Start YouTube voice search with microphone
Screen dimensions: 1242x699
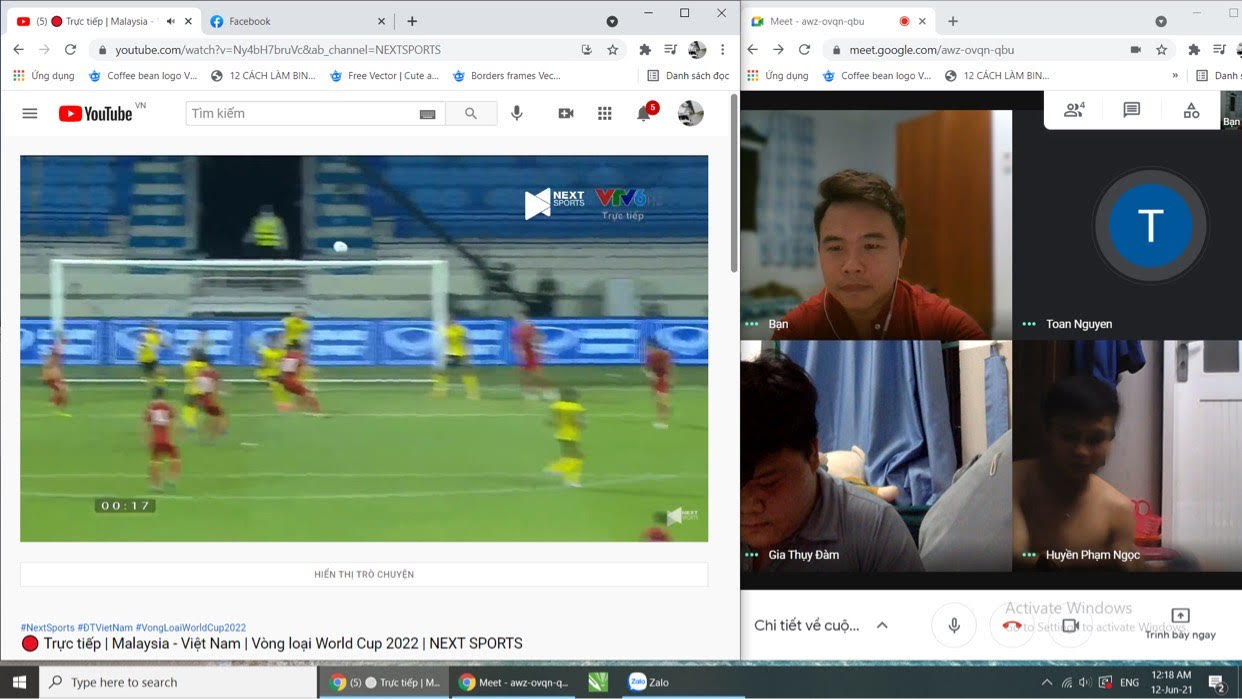tap(517, 114)
